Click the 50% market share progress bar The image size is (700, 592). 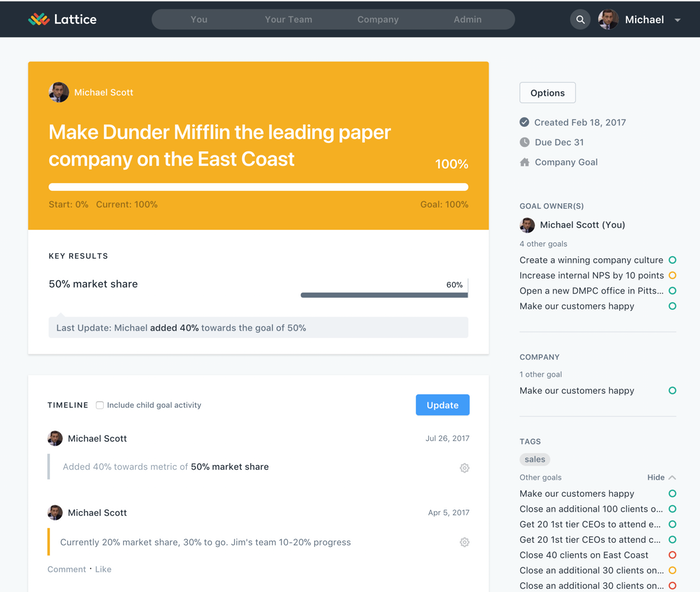[x=384, y=295]
